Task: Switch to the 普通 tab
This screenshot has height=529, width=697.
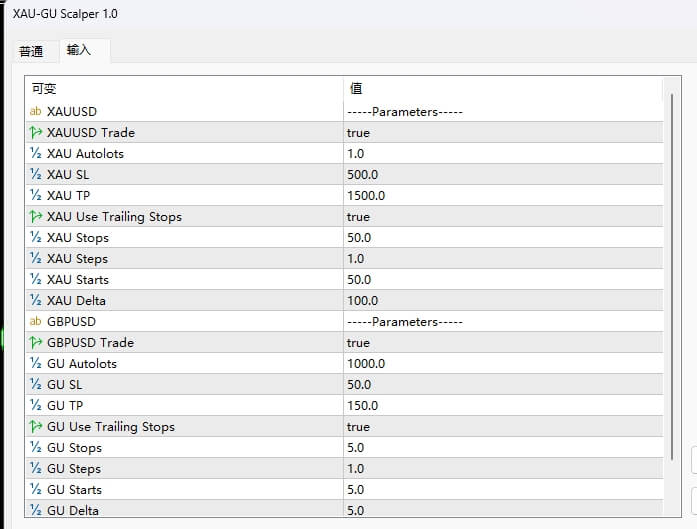Action: (32, 51)
